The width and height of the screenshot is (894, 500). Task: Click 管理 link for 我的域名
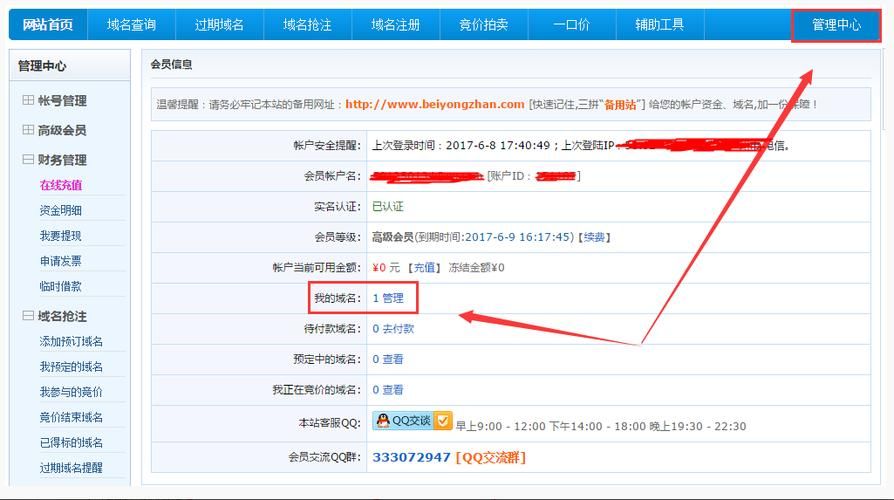point(393,298)
